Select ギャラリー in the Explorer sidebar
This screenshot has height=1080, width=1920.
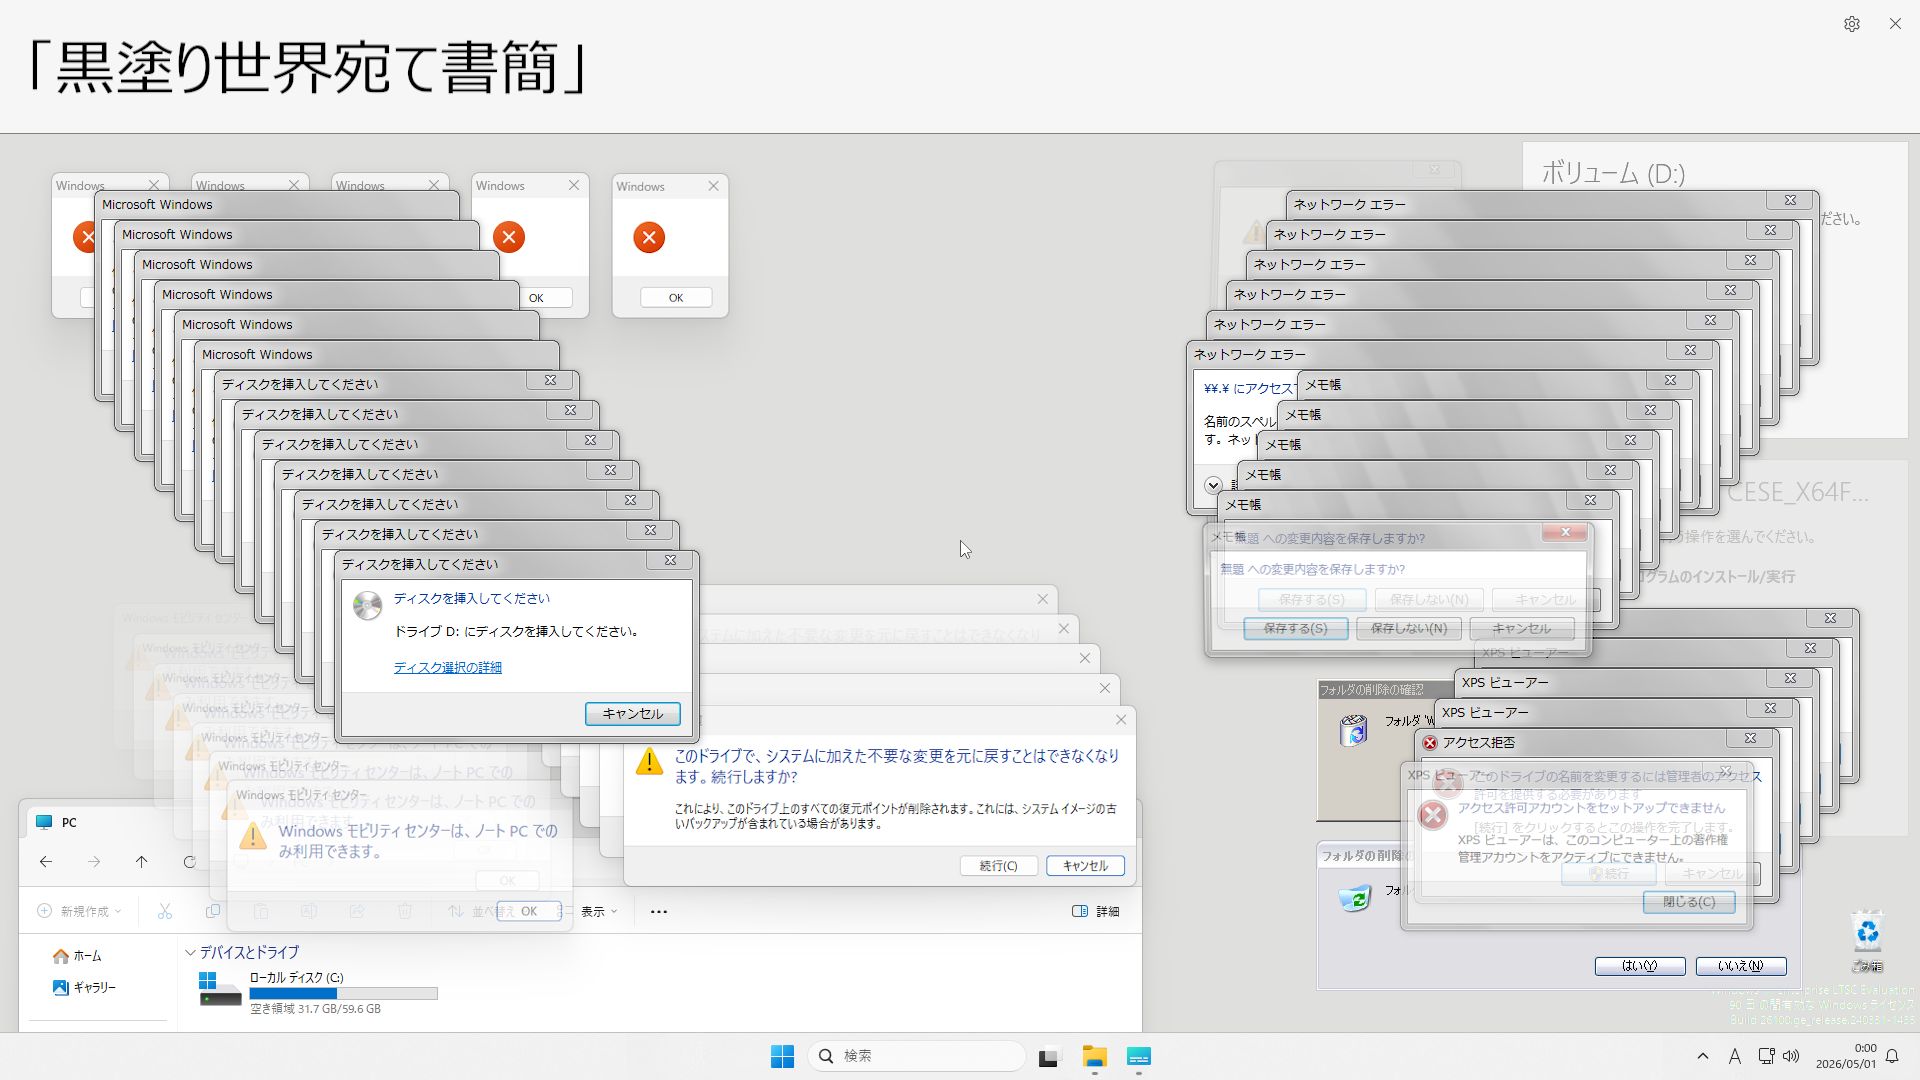(84, 988)
